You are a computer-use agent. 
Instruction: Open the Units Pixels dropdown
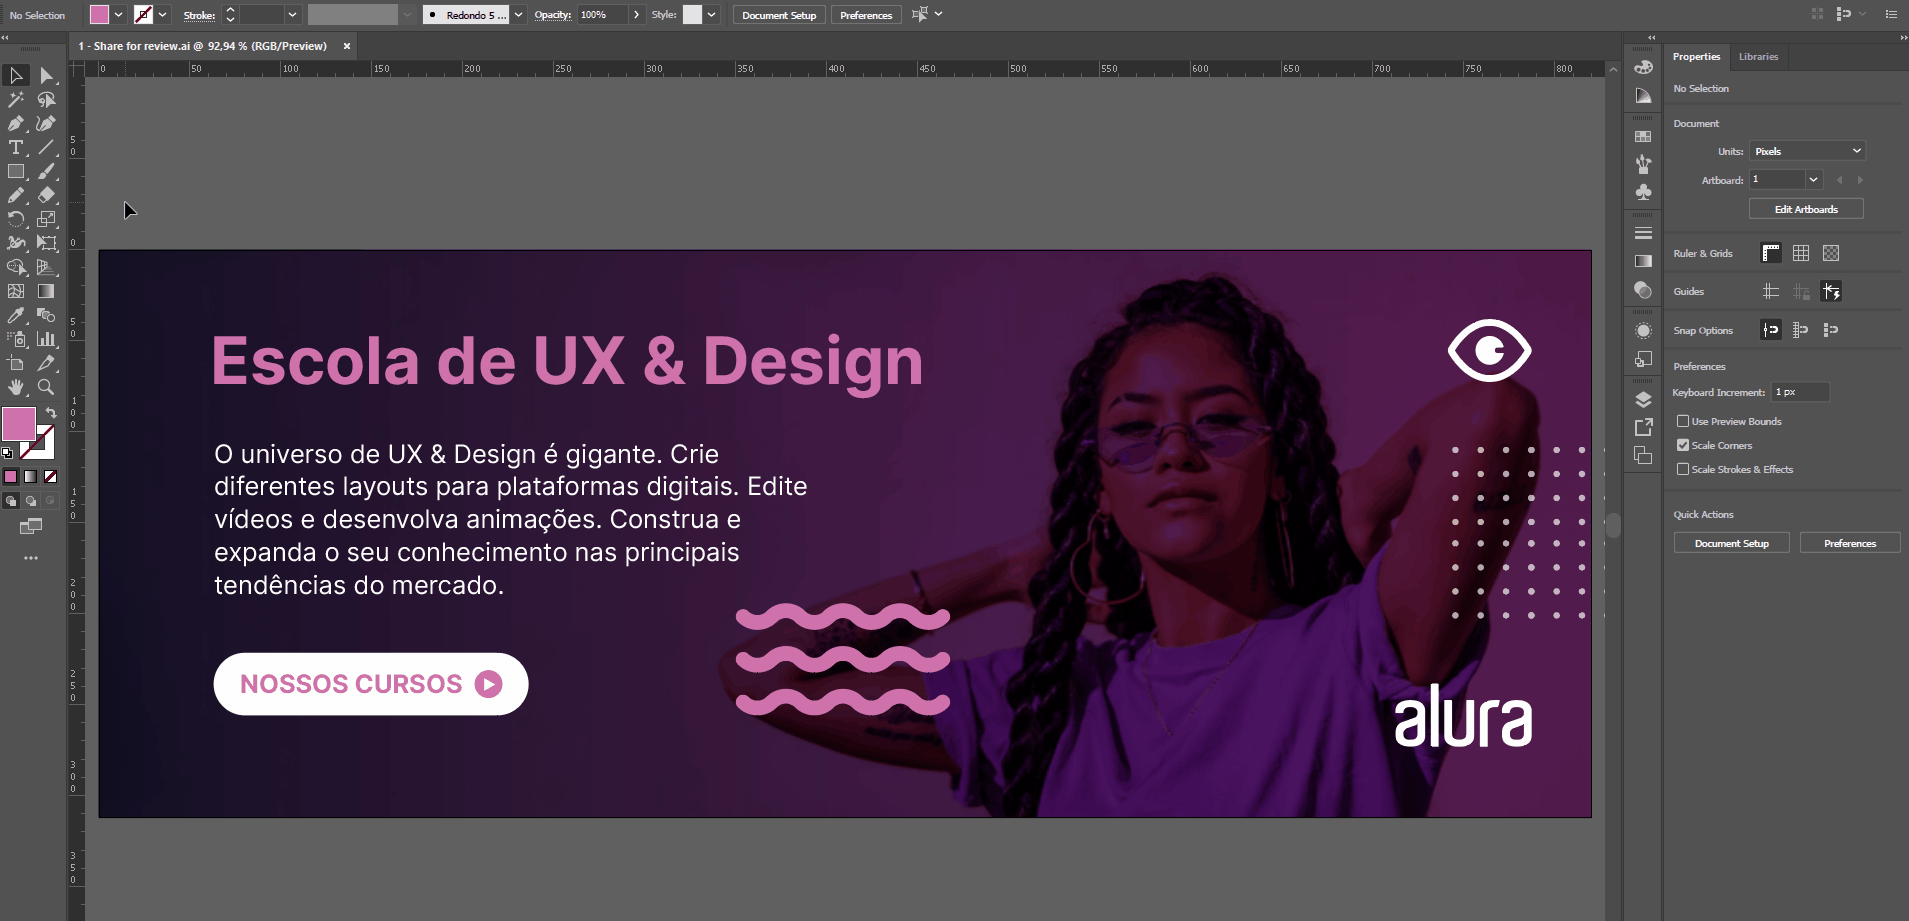coord(1807,151)
